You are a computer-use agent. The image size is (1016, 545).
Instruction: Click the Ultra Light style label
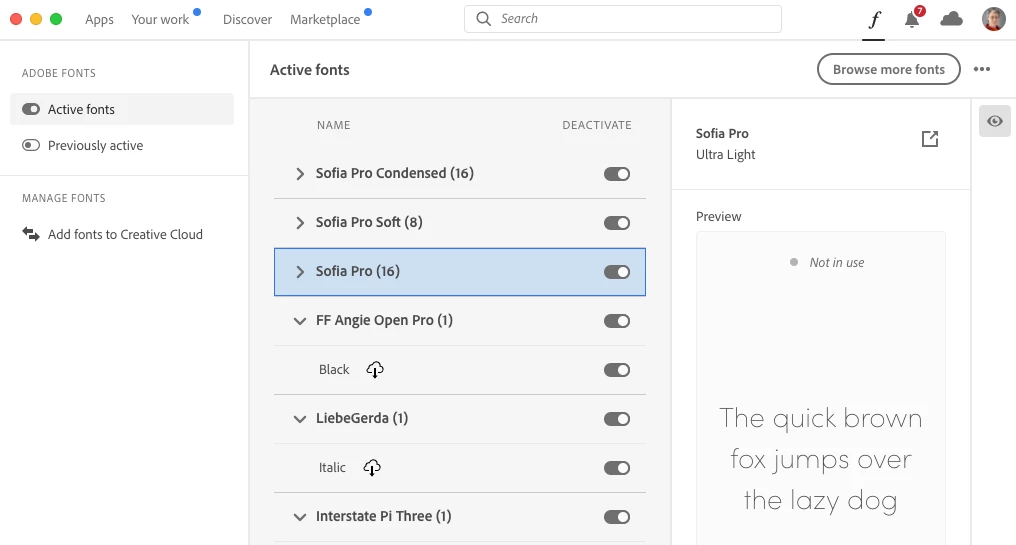pyautogui.click(x=725, y=154)
